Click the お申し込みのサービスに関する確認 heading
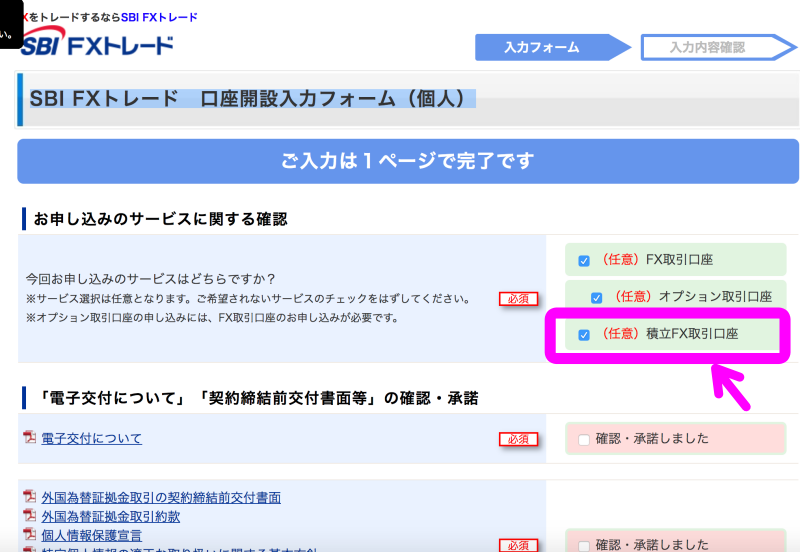 coord(160,219)
